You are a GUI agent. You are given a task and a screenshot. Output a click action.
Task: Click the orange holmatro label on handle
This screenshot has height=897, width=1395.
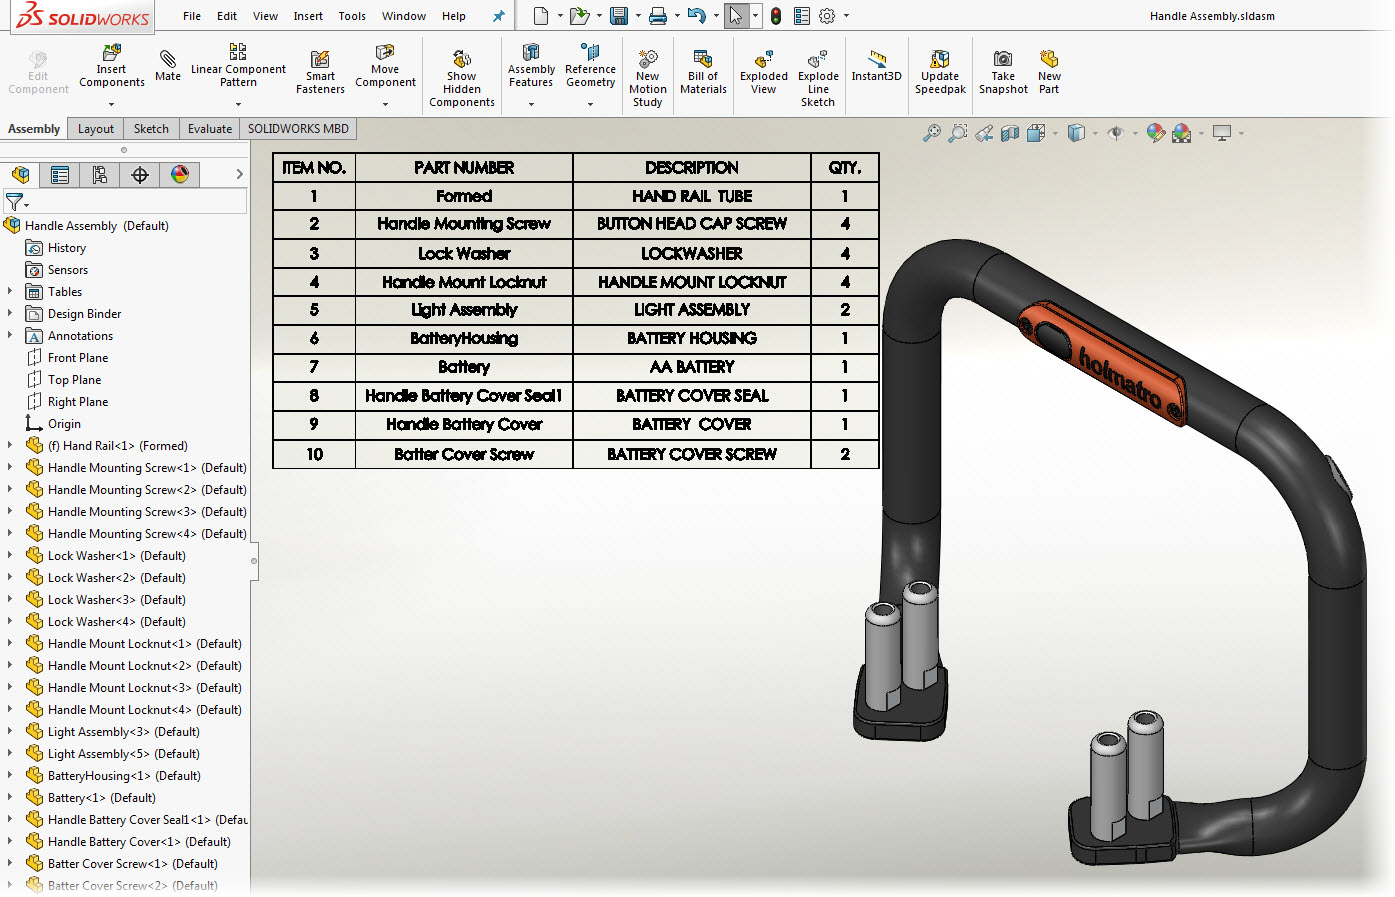pyautogui.click(x=1102, y=366)
